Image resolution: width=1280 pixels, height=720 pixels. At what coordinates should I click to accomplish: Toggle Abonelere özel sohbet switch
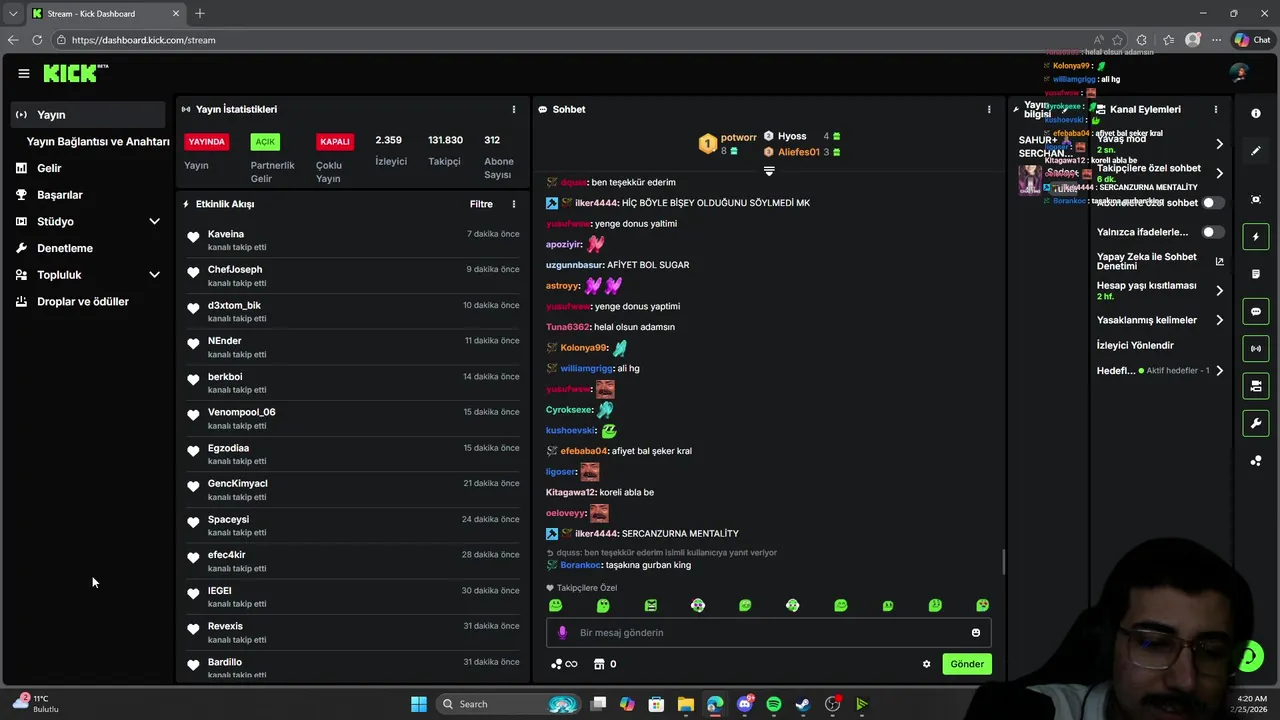tap(1212, 203)
